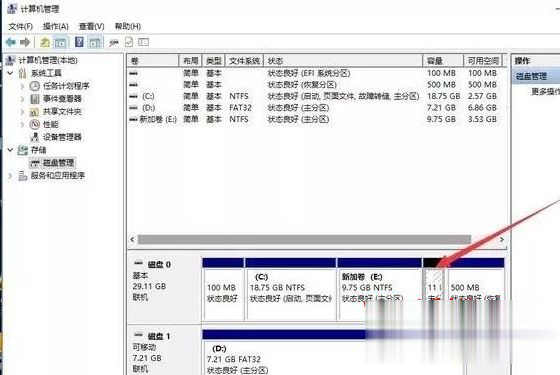Collapse the 系统工具 tree node

click(10, 73)
